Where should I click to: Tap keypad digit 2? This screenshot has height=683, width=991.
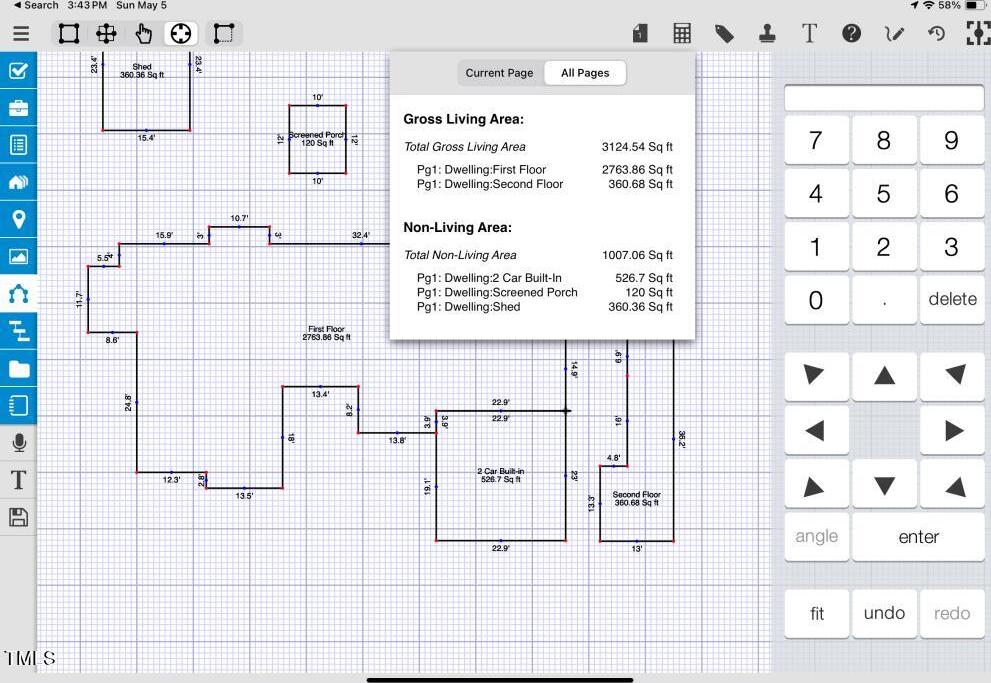(x=884, y=247)
